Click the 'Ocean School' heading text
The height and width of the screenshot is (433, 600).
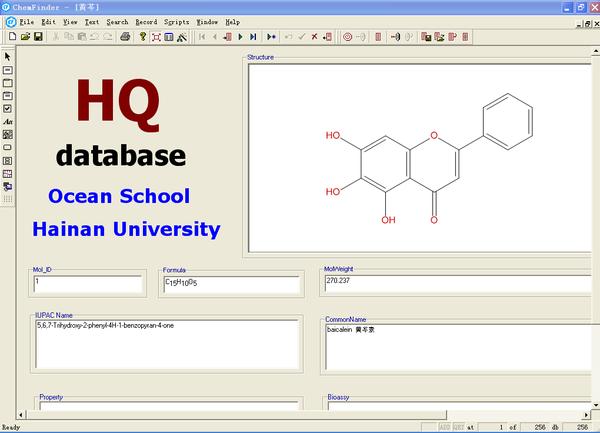click(119, 196)
